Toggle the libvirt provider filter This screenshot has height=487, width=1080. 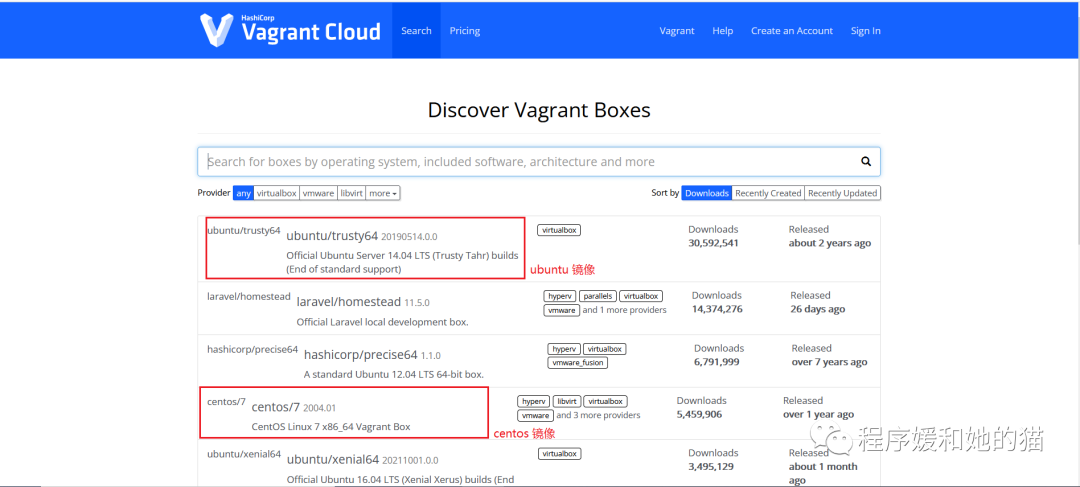[x=351, y=194]
